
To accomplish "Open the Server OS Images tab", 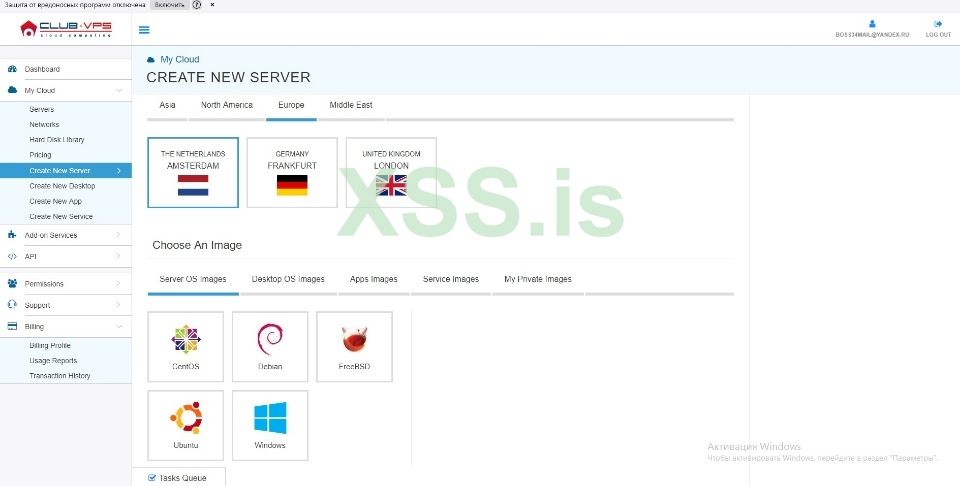I will click(x=193, y=279).
